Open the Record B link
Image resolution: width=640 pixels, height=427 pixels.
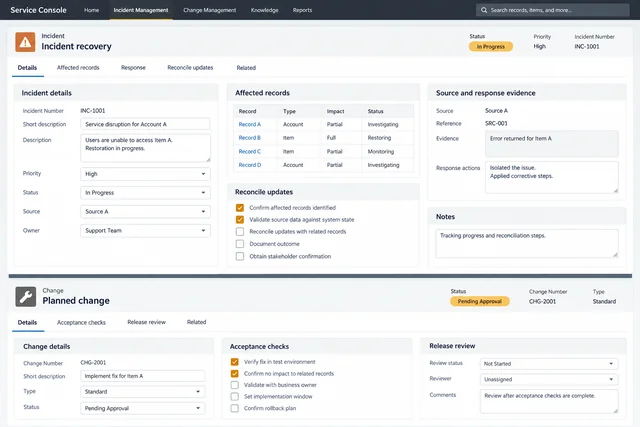click(x=250, y=138)
